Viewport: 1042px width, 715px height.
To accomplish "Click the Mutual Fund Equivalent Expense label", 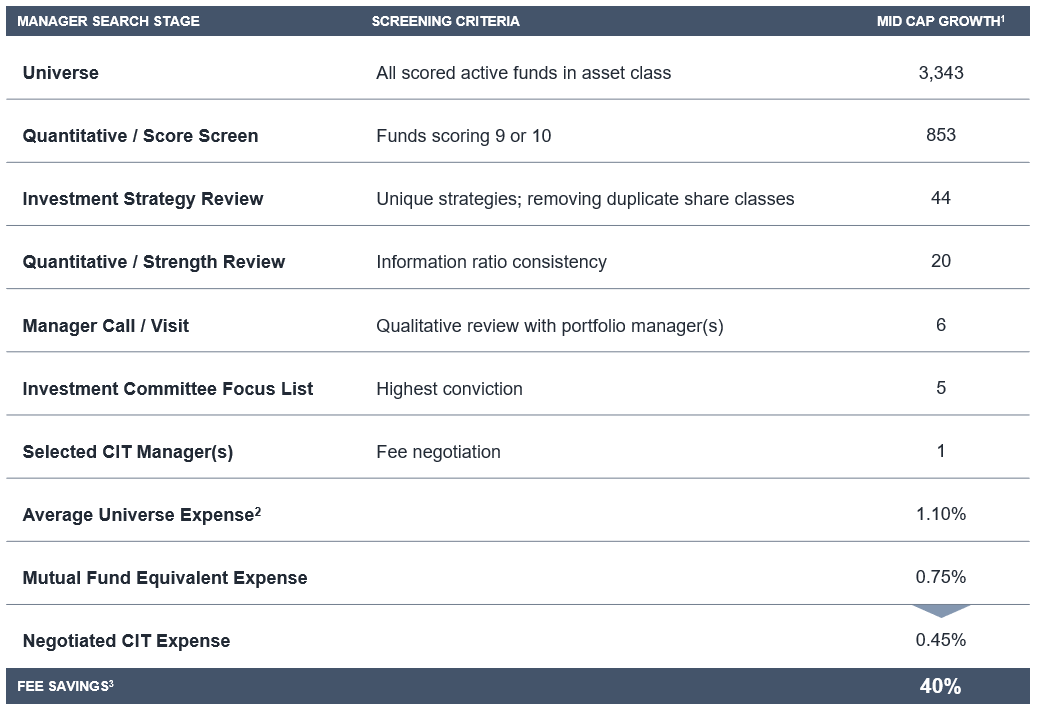I will 165,578.
